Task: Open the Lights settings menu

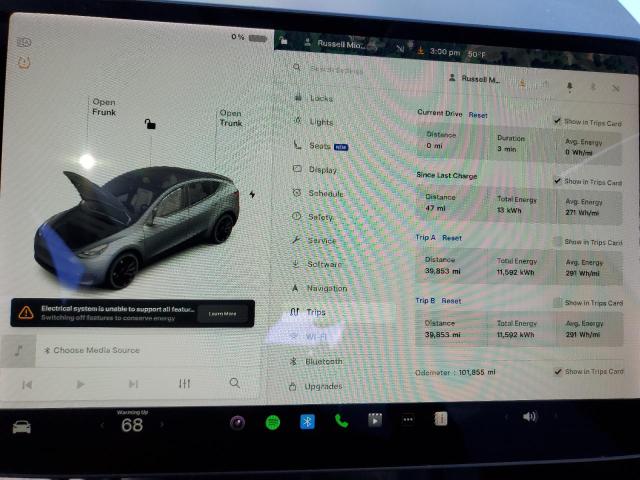Action: [x=313, y=122]
